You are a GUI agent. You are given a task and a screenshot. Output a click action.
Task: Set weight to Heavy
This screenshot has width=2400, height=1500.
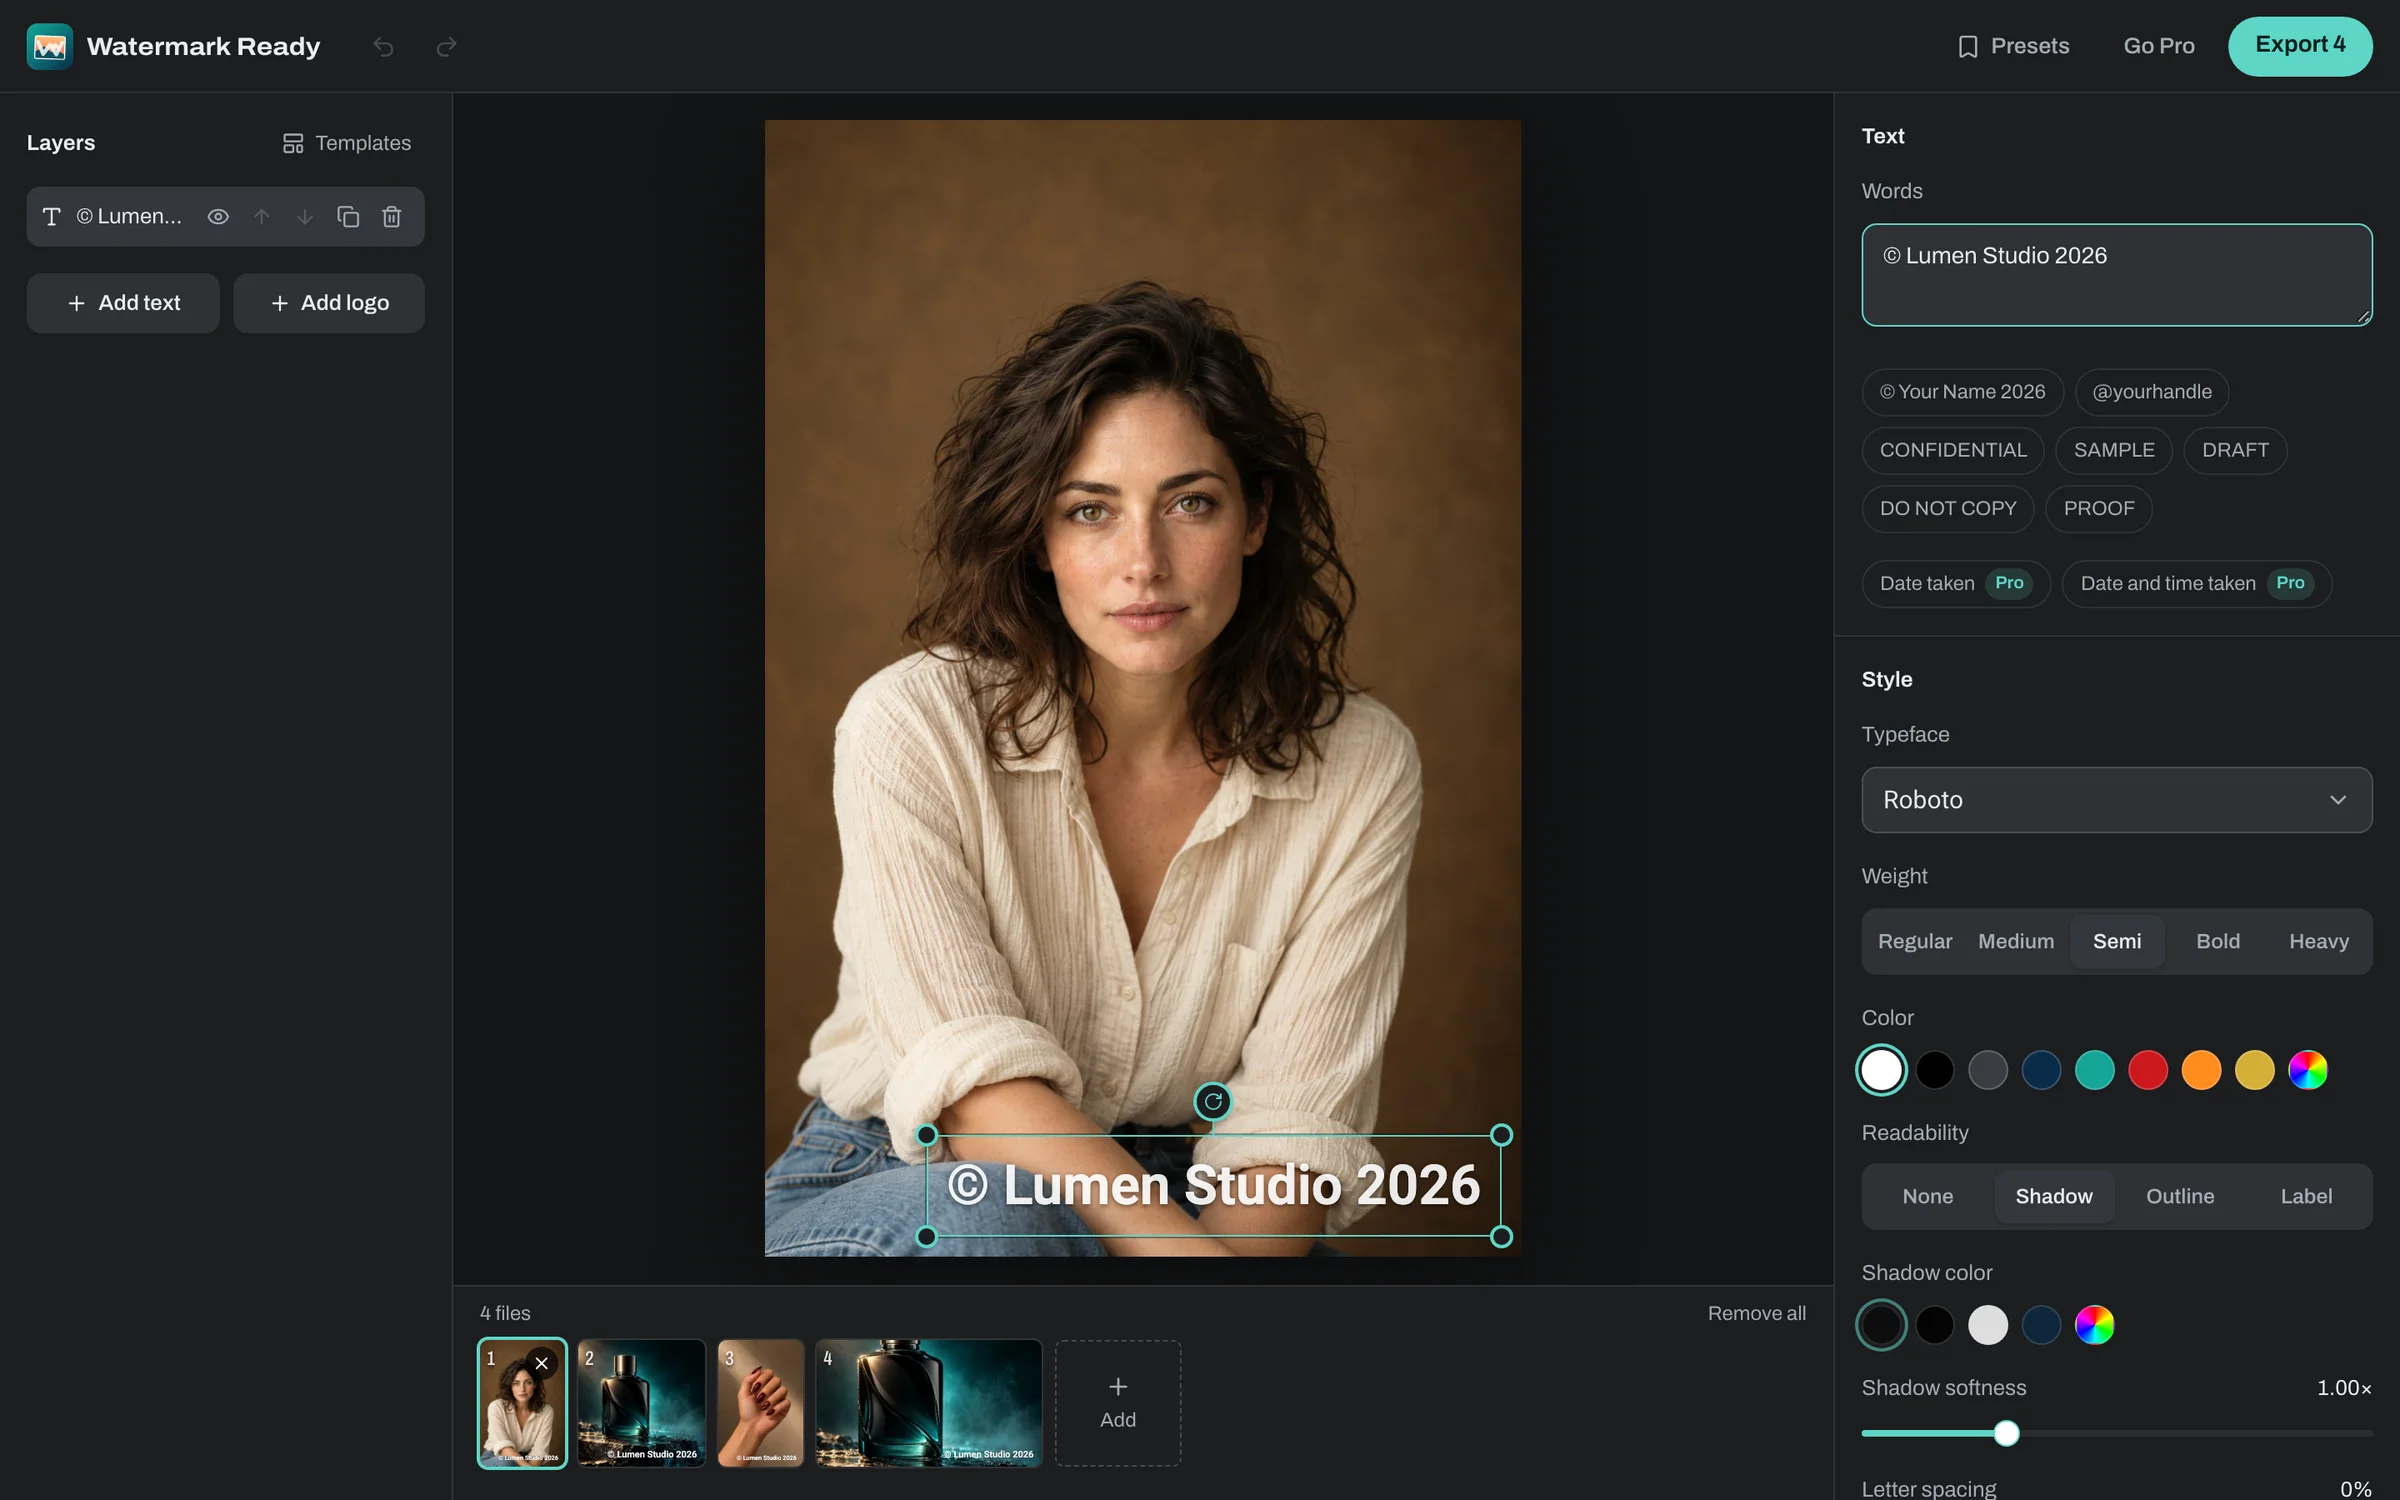[x=2319, y=941]
